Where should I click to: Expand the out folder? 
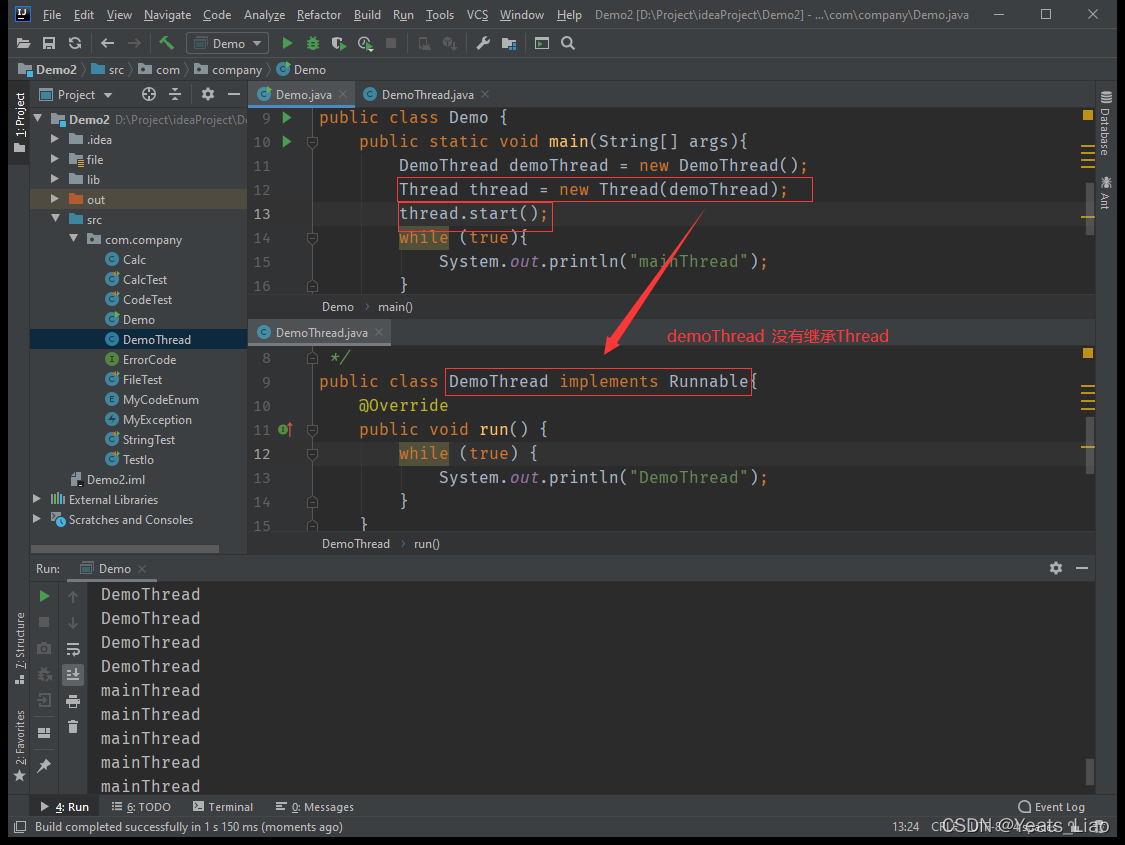(55, 199)
